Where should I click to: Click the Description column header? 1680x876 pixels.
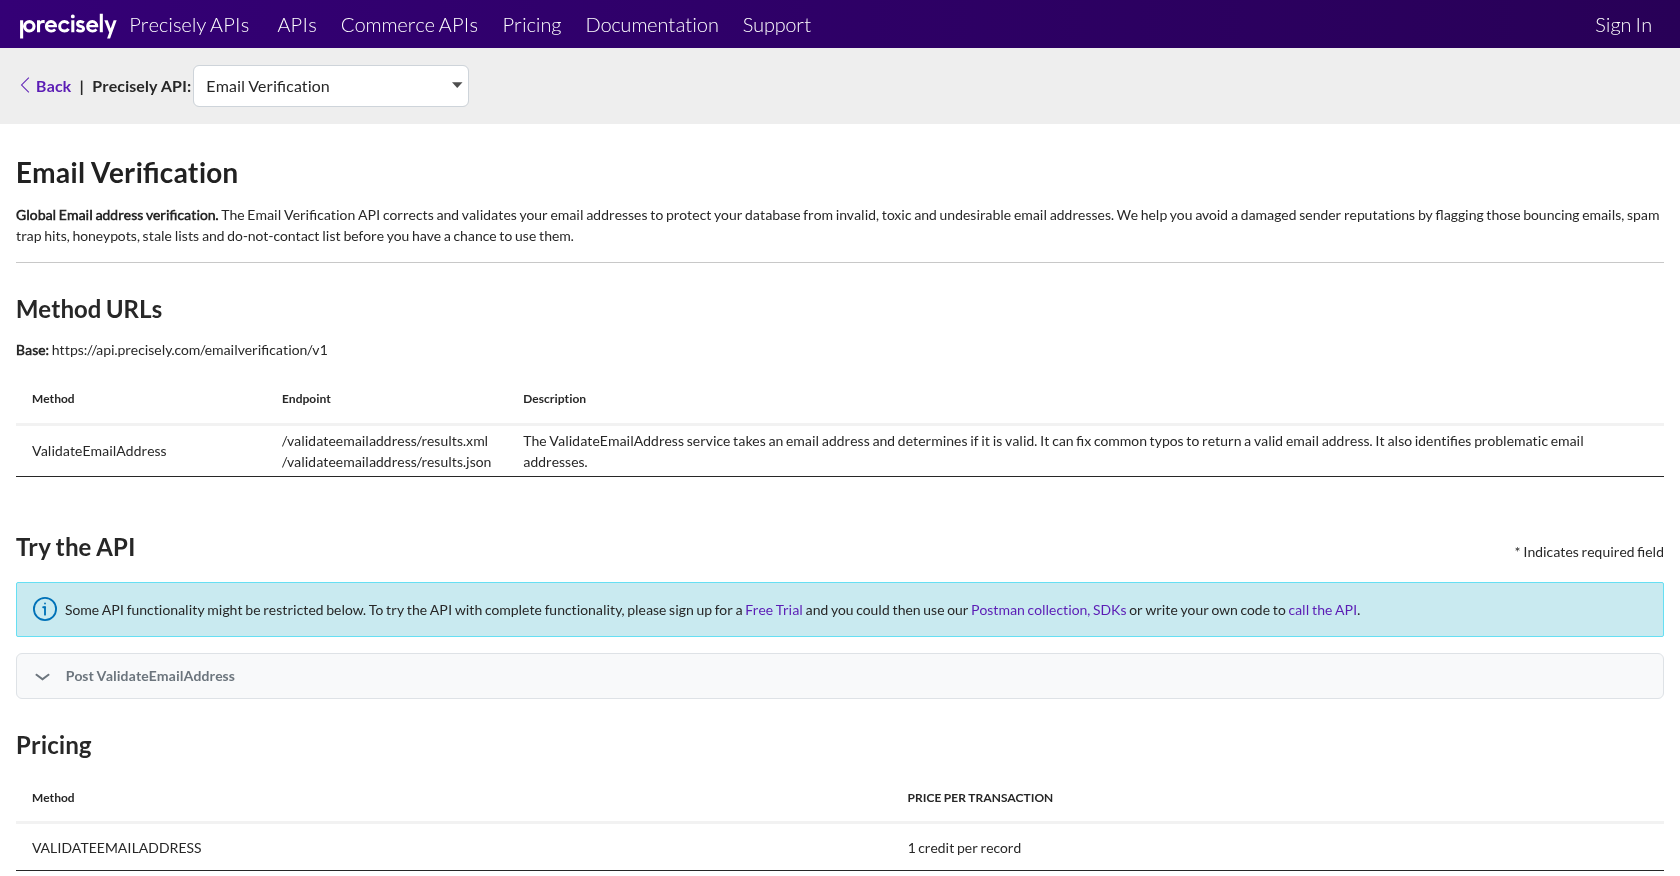[555, 399]
